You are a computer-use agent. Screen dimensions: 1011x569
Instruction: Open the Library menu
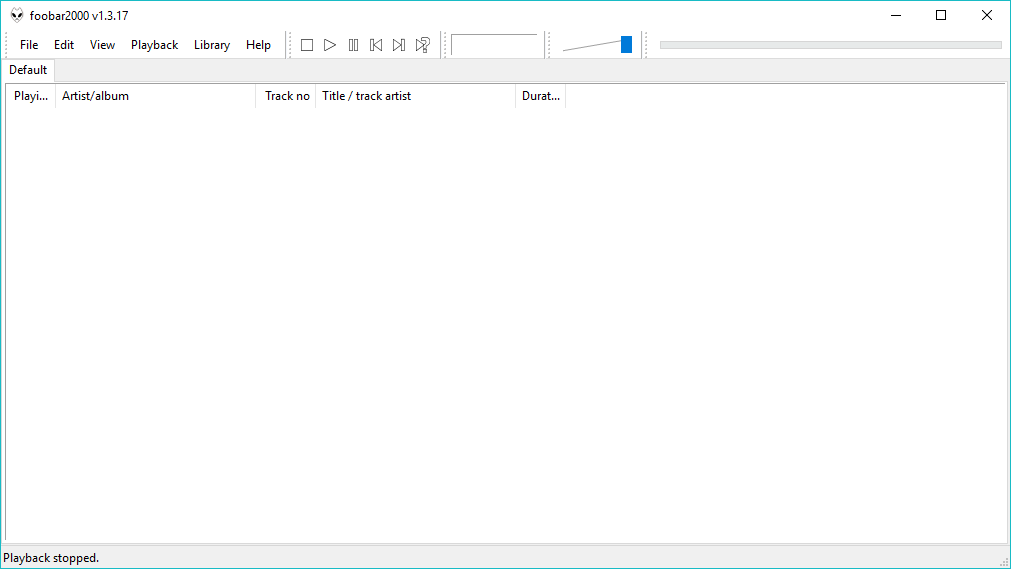click(x=212, y=45)
